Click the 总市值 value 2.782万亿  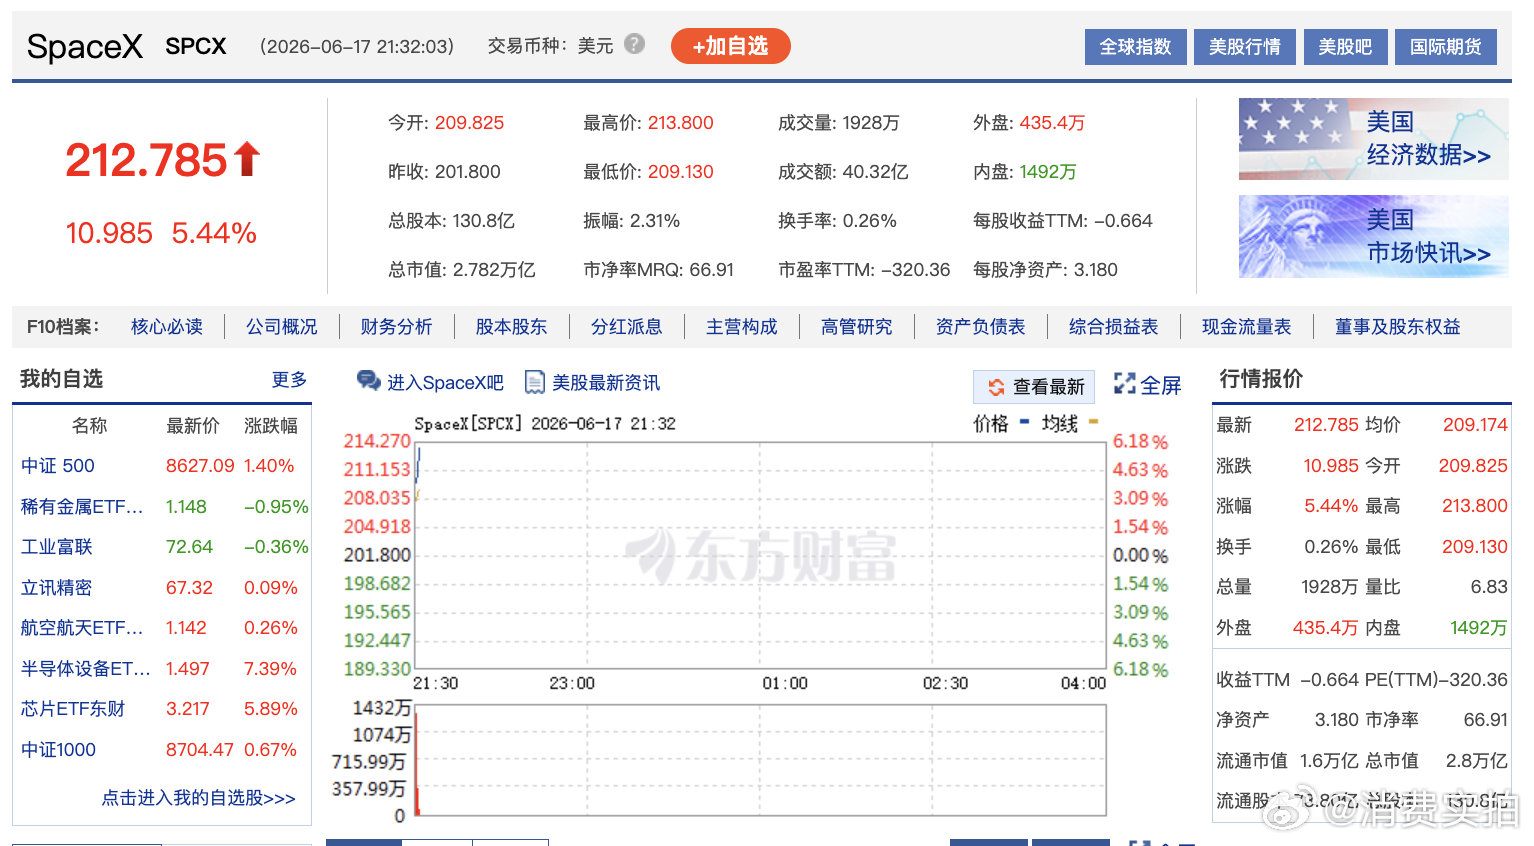494,270
